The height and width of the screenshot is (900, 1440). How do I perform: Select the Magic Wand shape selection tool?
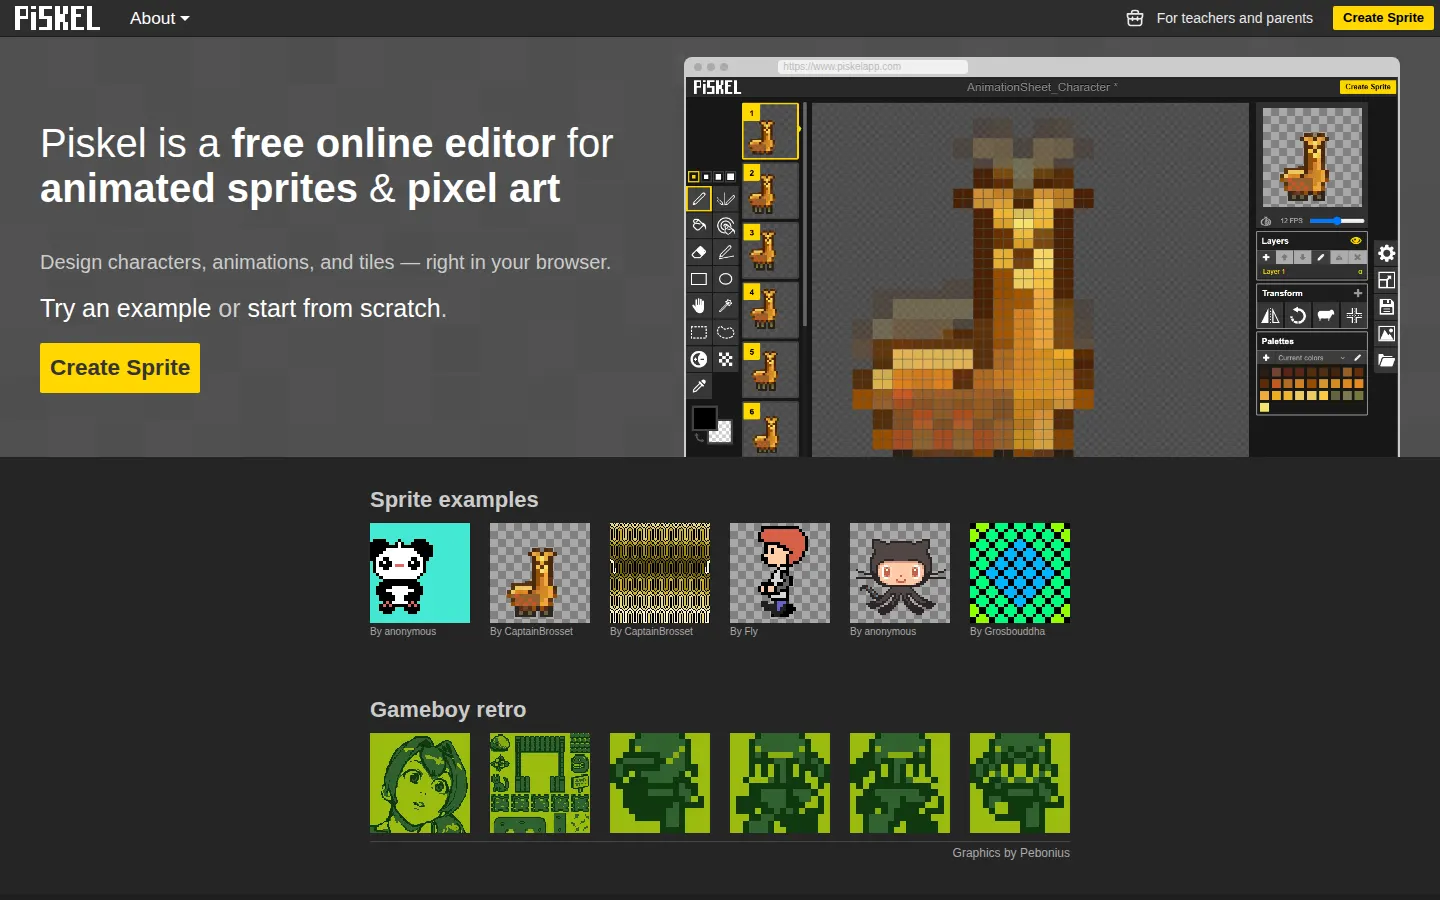click(726, 306)
